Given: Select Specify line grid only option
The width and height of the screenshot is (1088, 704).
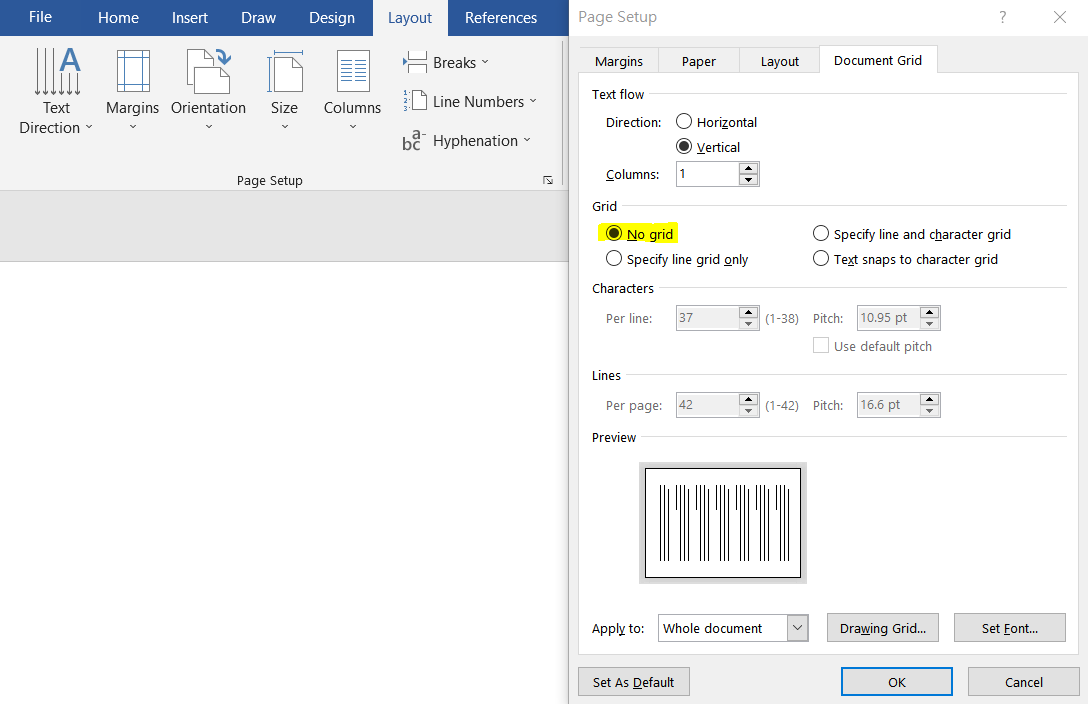Looking at the screenshot, I should (614, 259).
